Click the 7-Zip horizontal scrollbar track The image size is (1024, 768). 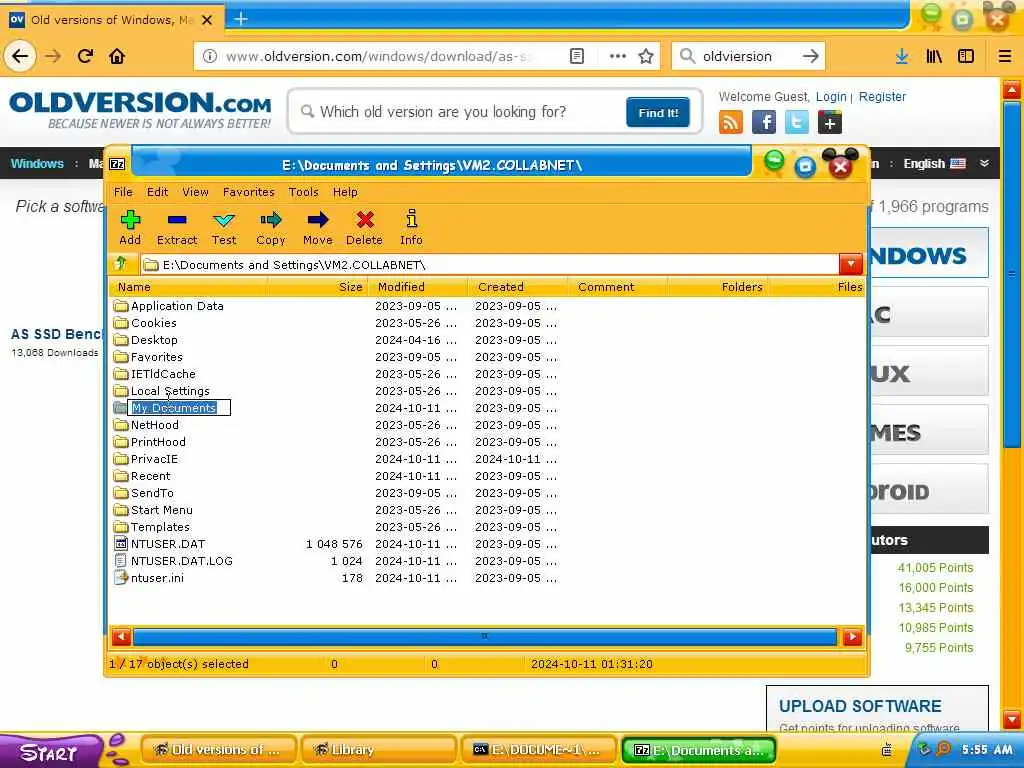(484, 636)
